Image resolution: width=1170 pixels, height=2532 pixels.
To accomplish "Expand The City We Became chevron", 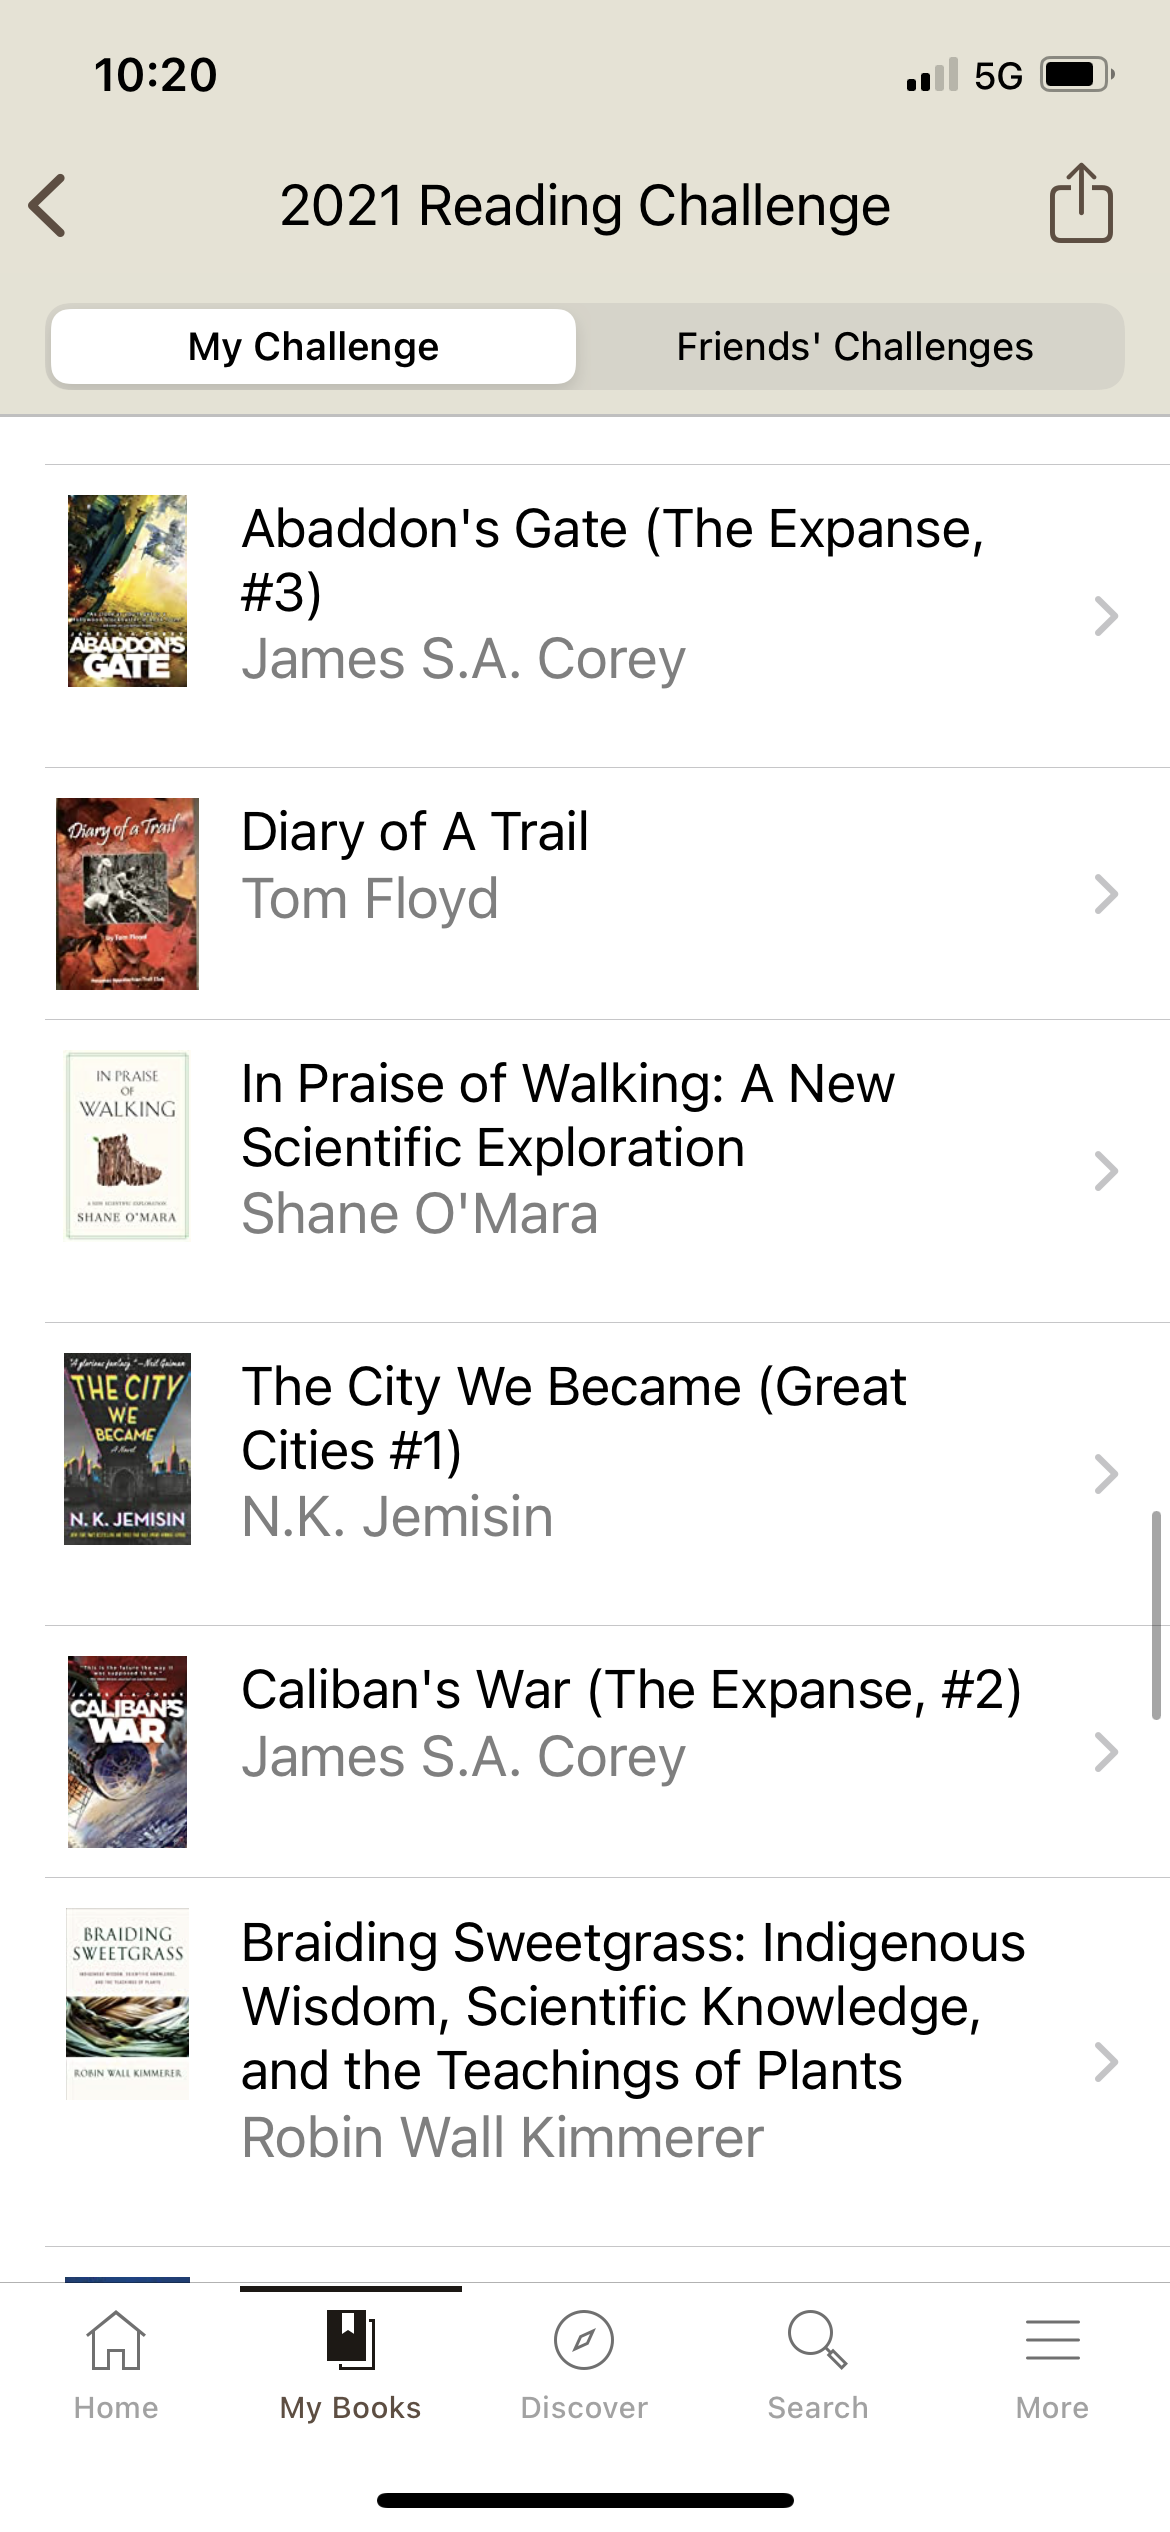I will (1105, 1474).
